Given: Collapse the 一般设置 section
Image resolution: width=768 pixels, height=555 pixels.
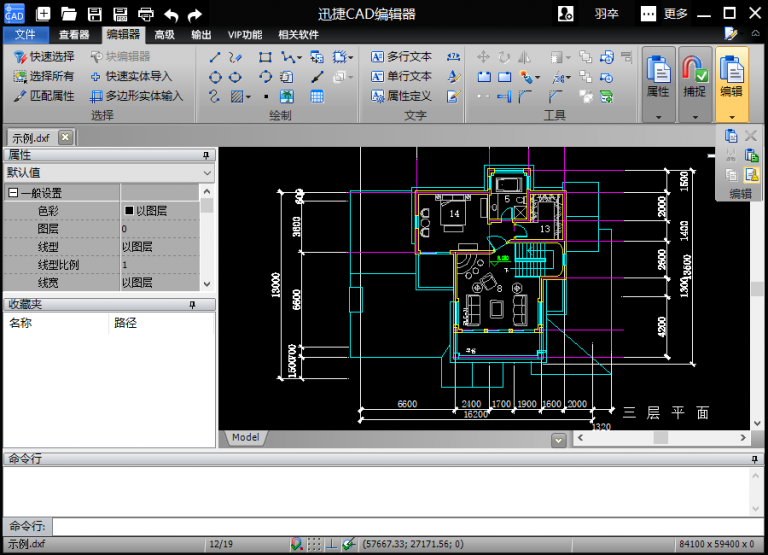Looking at the screenshot, I should pyautogui.click(x=13, y=193).
